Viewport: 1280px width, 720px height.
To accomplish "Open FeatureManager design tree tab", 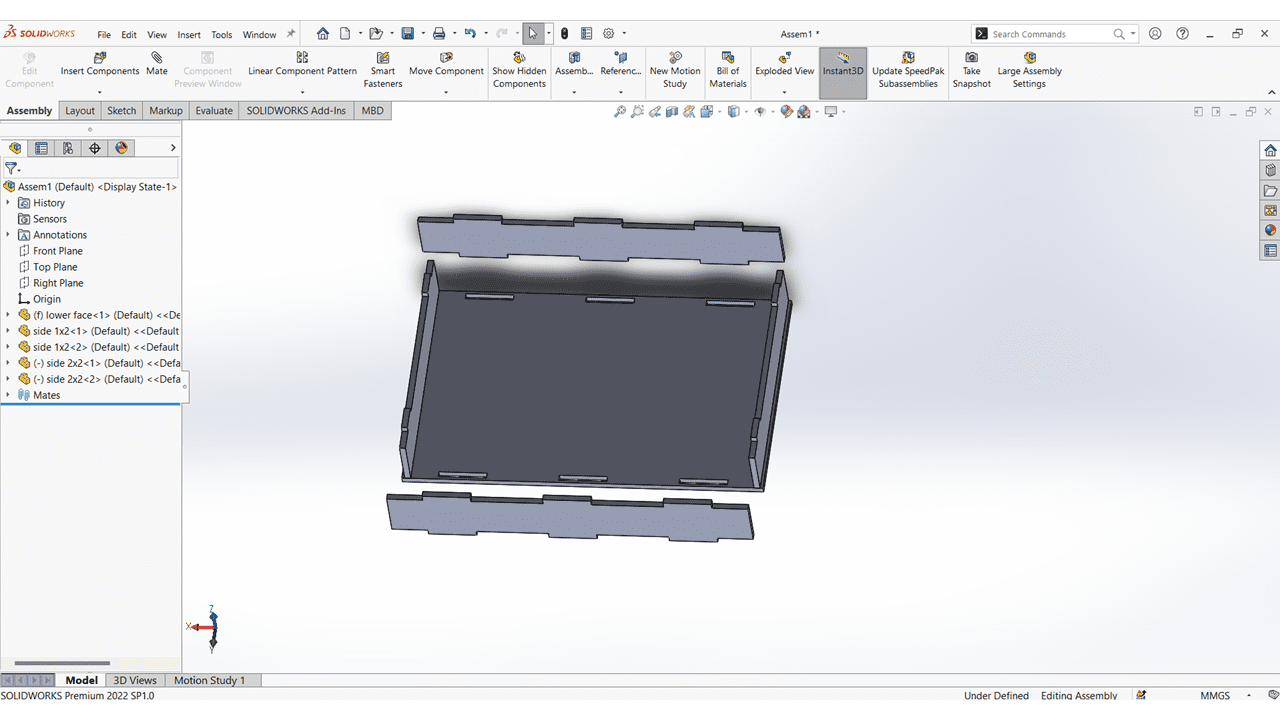I will [15, 148].
